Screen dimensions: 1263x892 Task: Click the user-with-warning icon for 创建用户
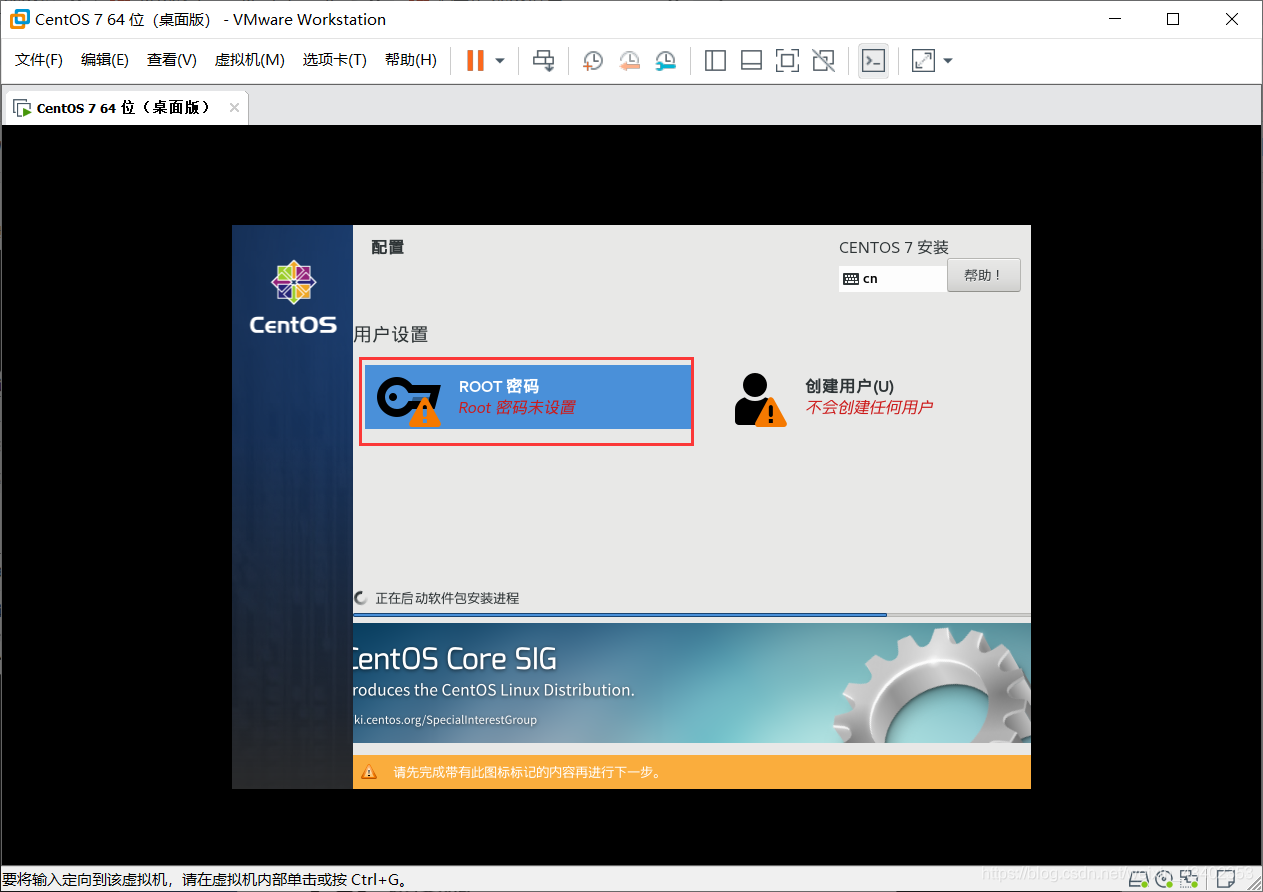point(759,400)
